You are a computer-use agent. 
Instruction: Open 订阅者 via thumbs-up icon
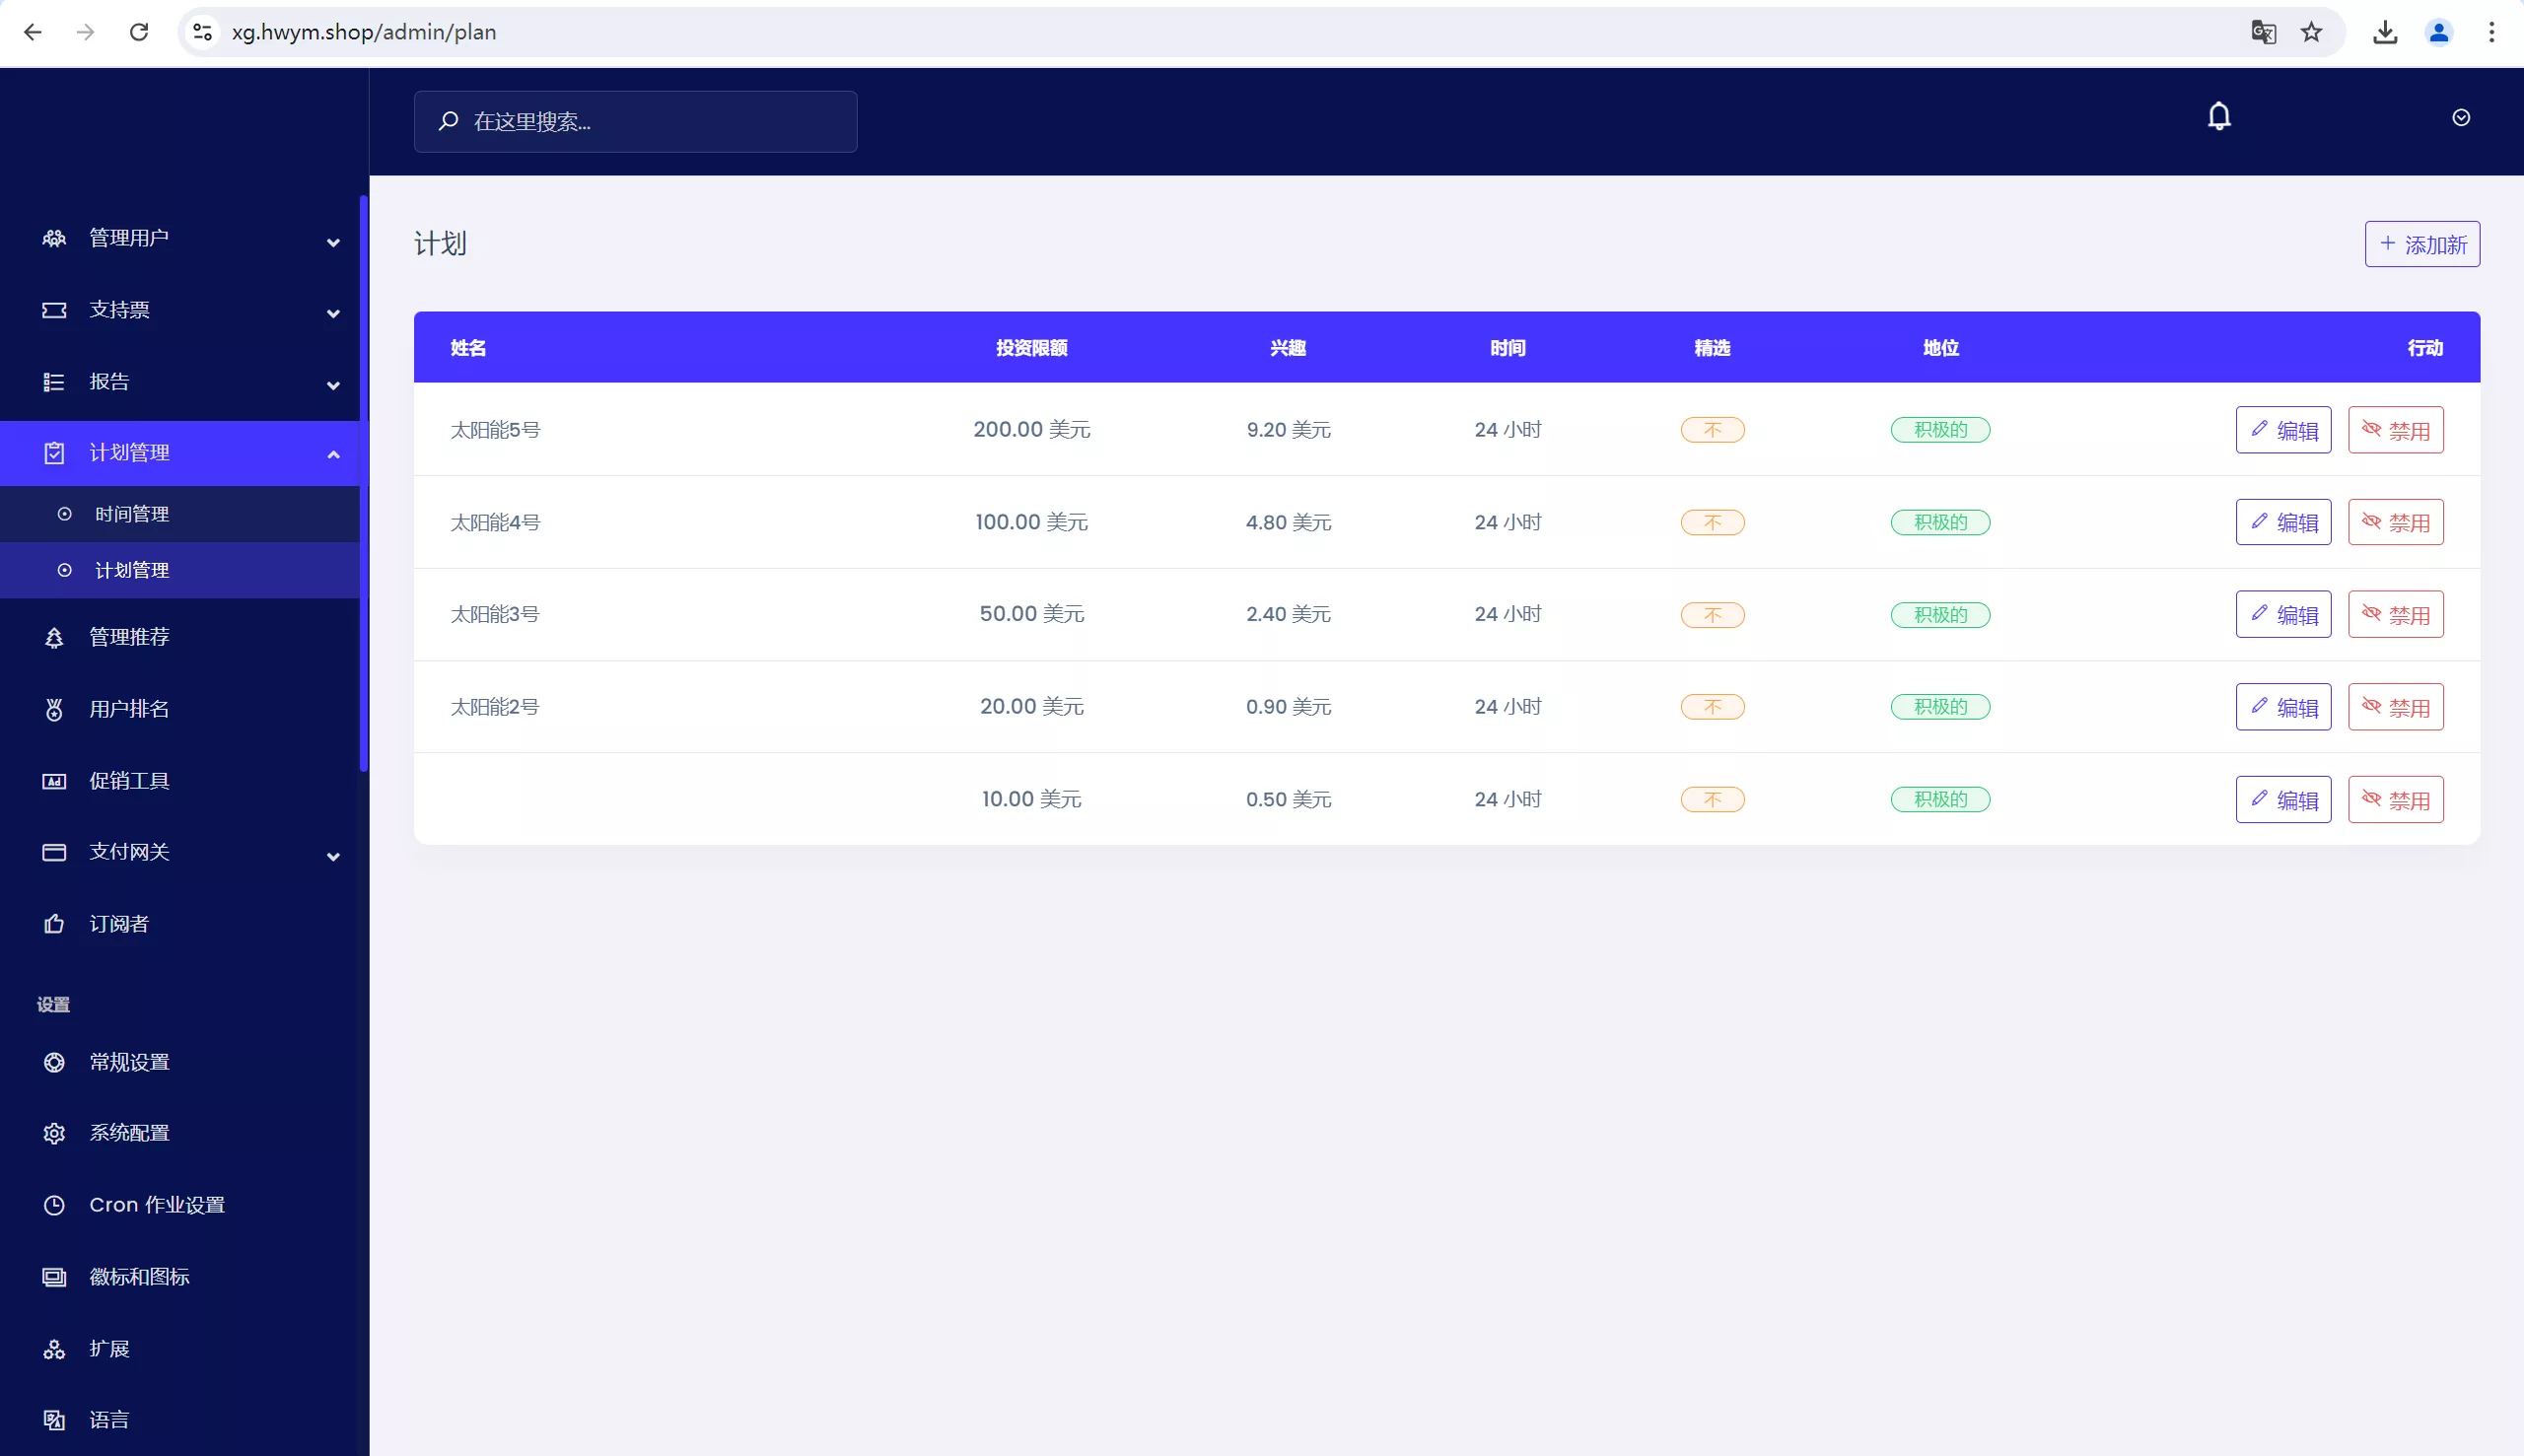tap(54, 924)
